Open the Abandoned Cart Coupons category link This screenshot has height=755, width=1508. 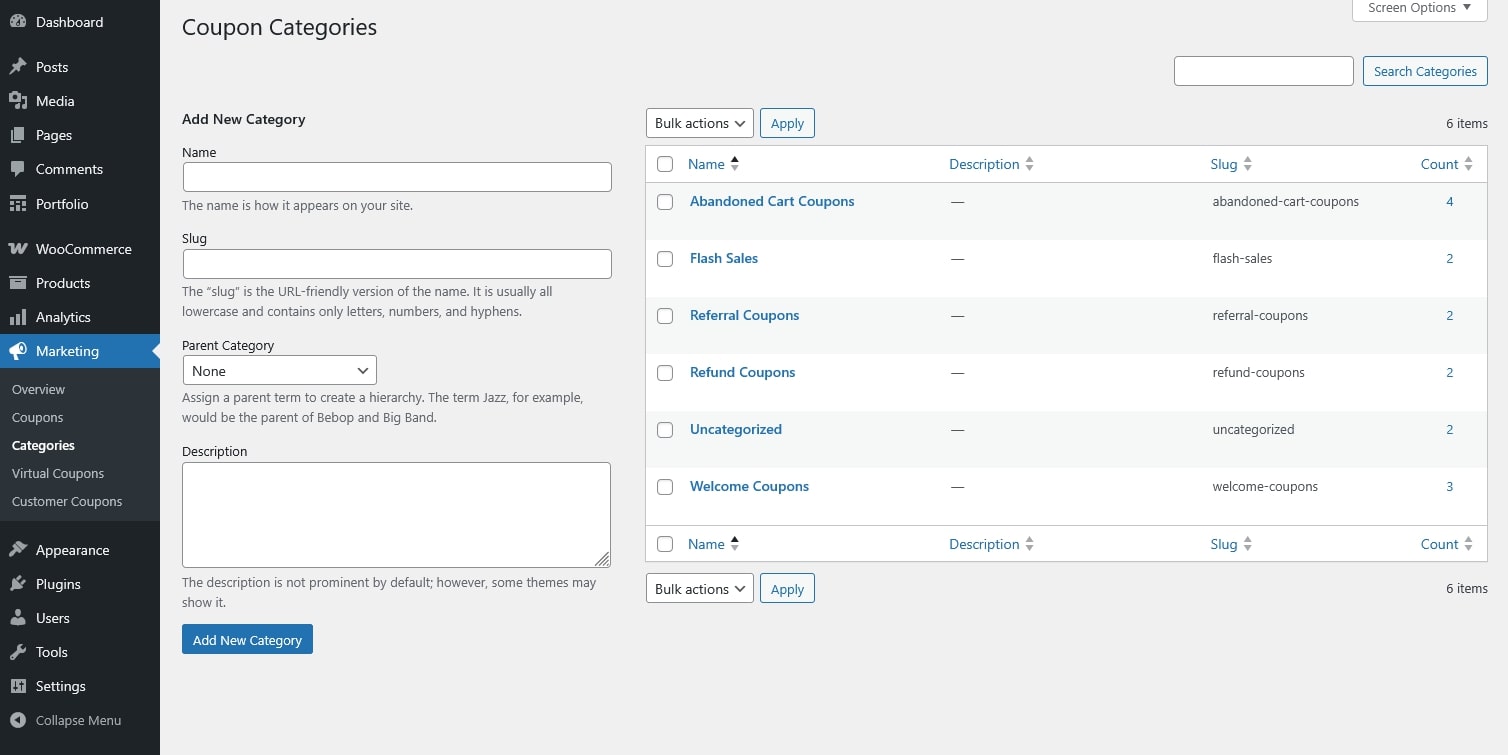pyautogui.click(x=772, y=201)
